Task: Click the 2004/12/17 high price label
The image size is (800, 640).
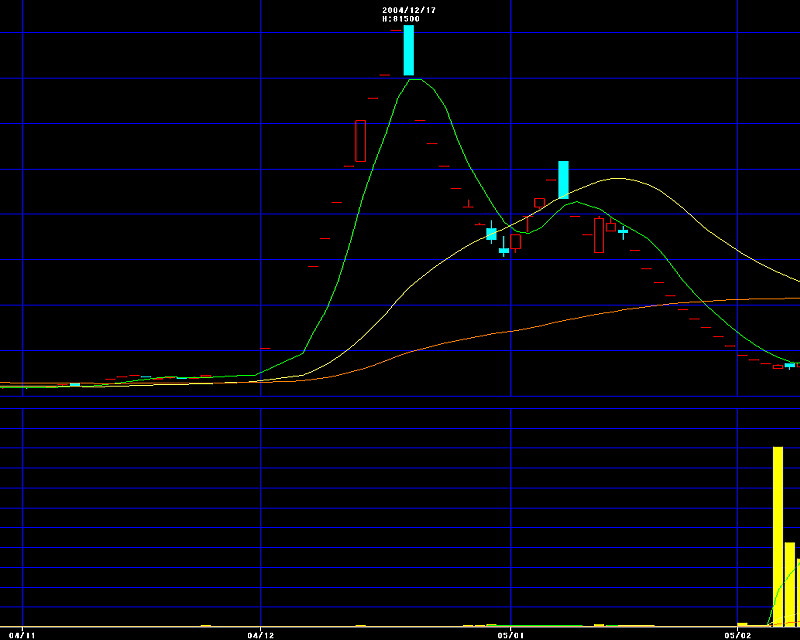Action: 409,14
